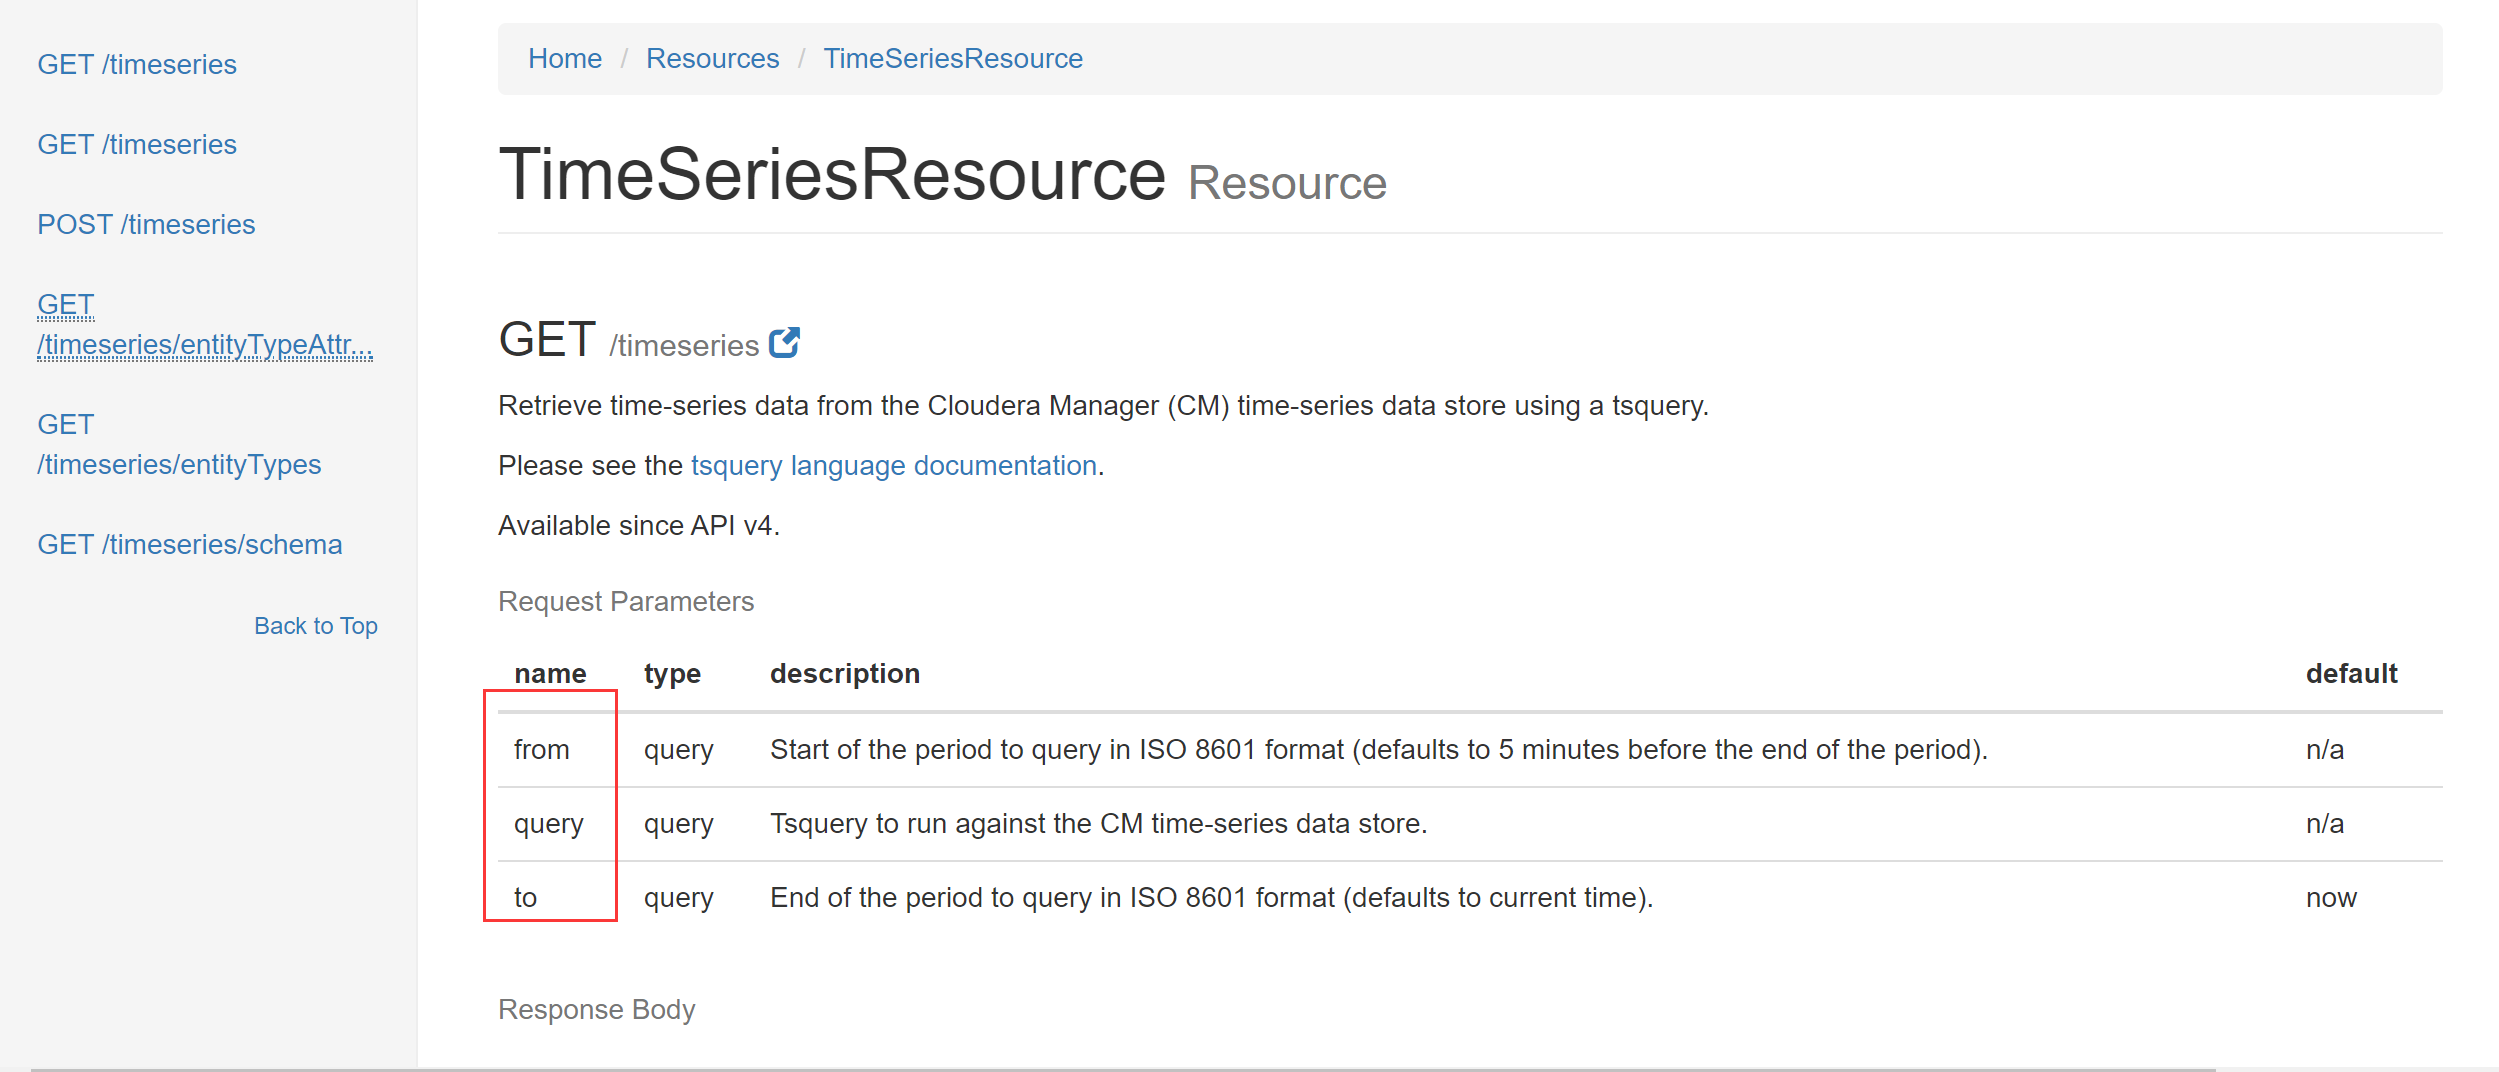The image size is (2499, 1072).
Task: Click the Request Parameters section heading
Action: coord(626,601)
